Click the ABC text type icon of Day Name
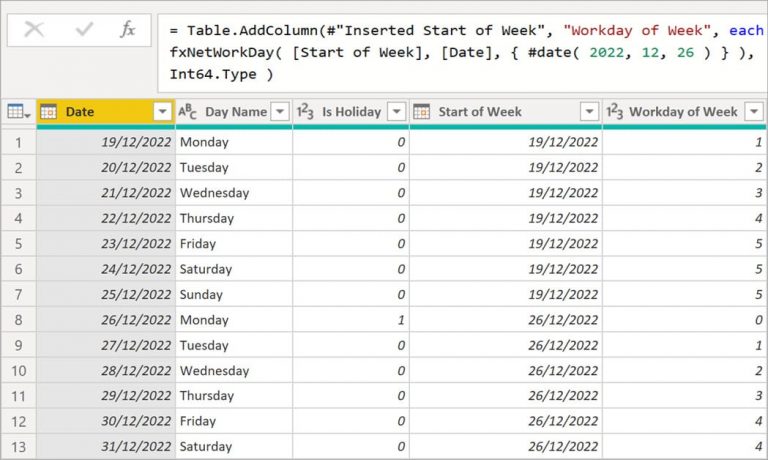This screenshot has height=460, width=768. [x=187, y=112]
